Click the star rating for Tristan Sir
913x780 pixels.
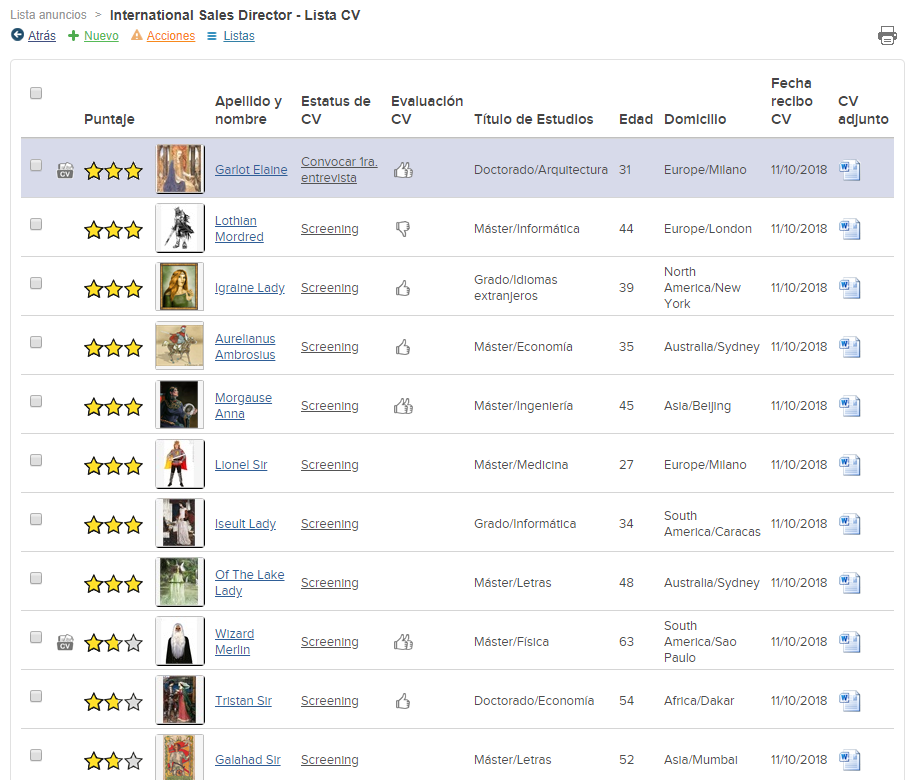pos(114,702)
